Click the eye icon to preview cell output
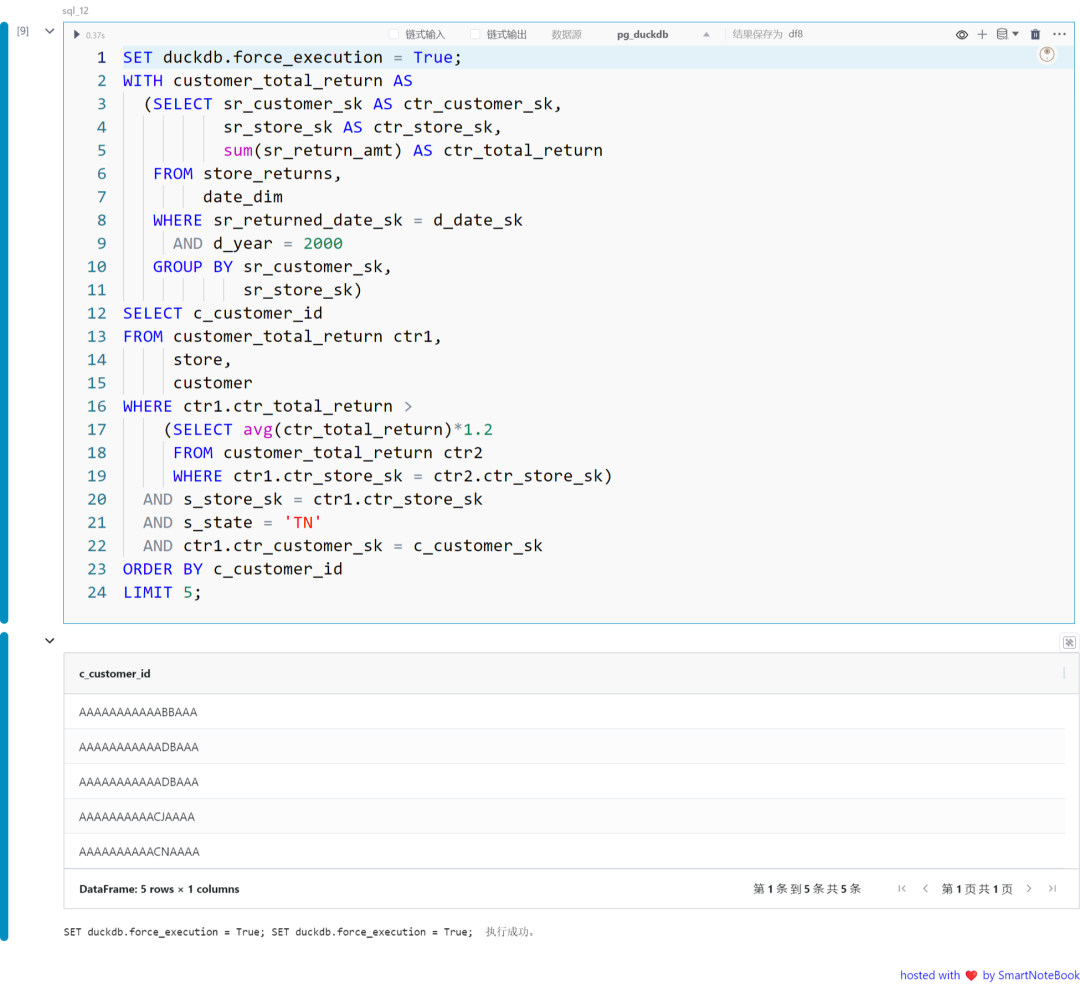1080x984 pixels. click(961, 33)
